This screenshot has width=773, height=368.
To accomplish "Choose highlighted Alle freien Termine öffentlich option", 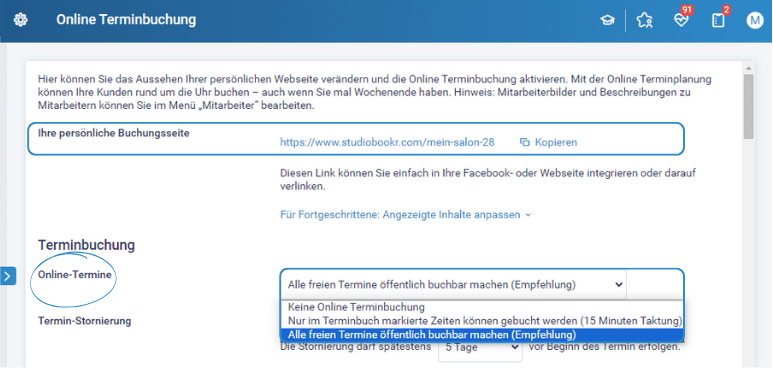I will pyautogui.click(x=482, y=334).
